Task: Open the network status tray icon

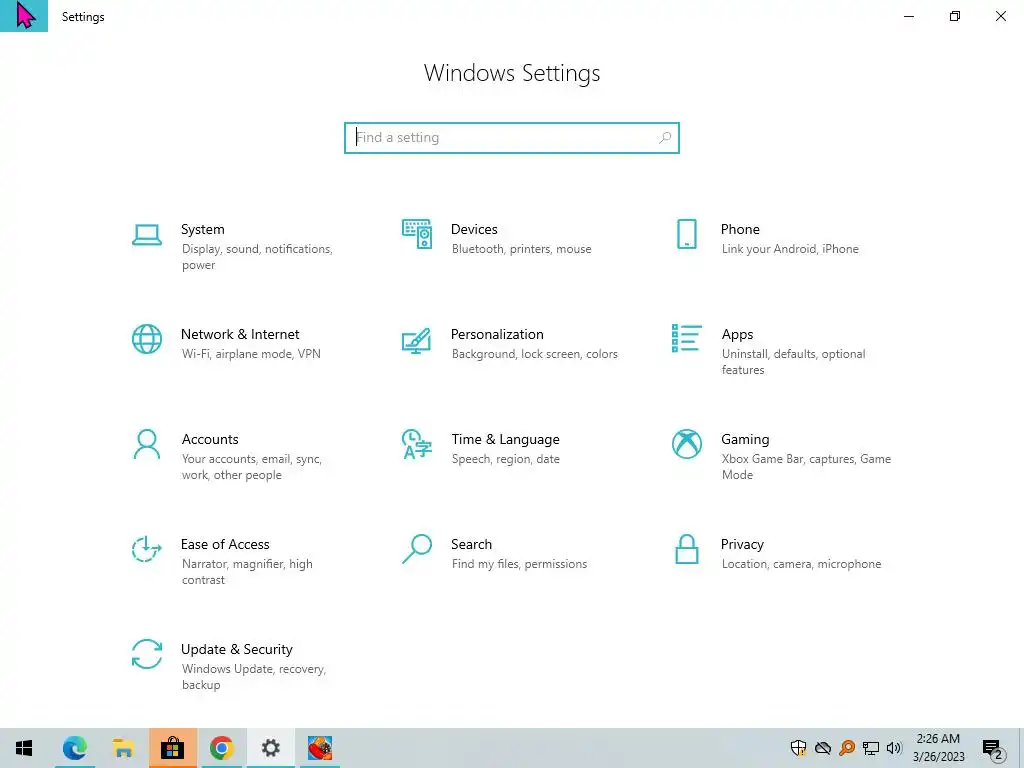Action: click(x=871, y=748)
